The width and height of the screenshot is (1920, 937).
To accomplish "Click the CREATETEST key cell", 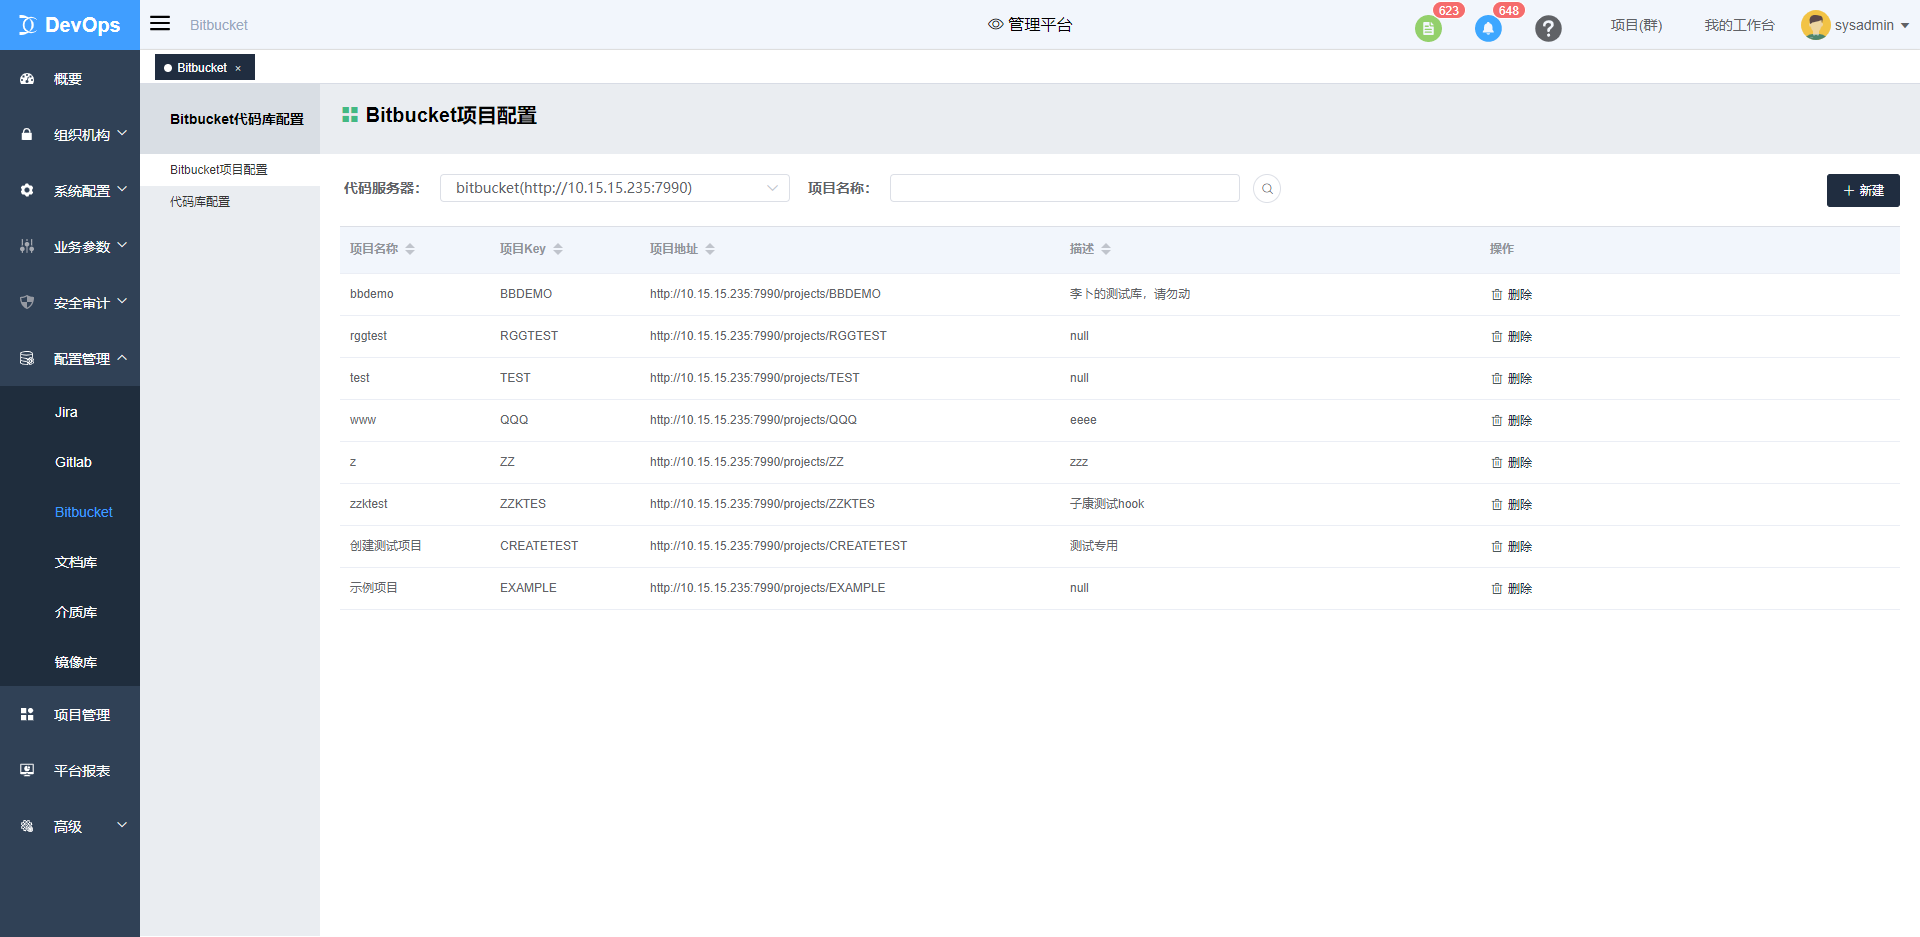I will coord(539,546).
